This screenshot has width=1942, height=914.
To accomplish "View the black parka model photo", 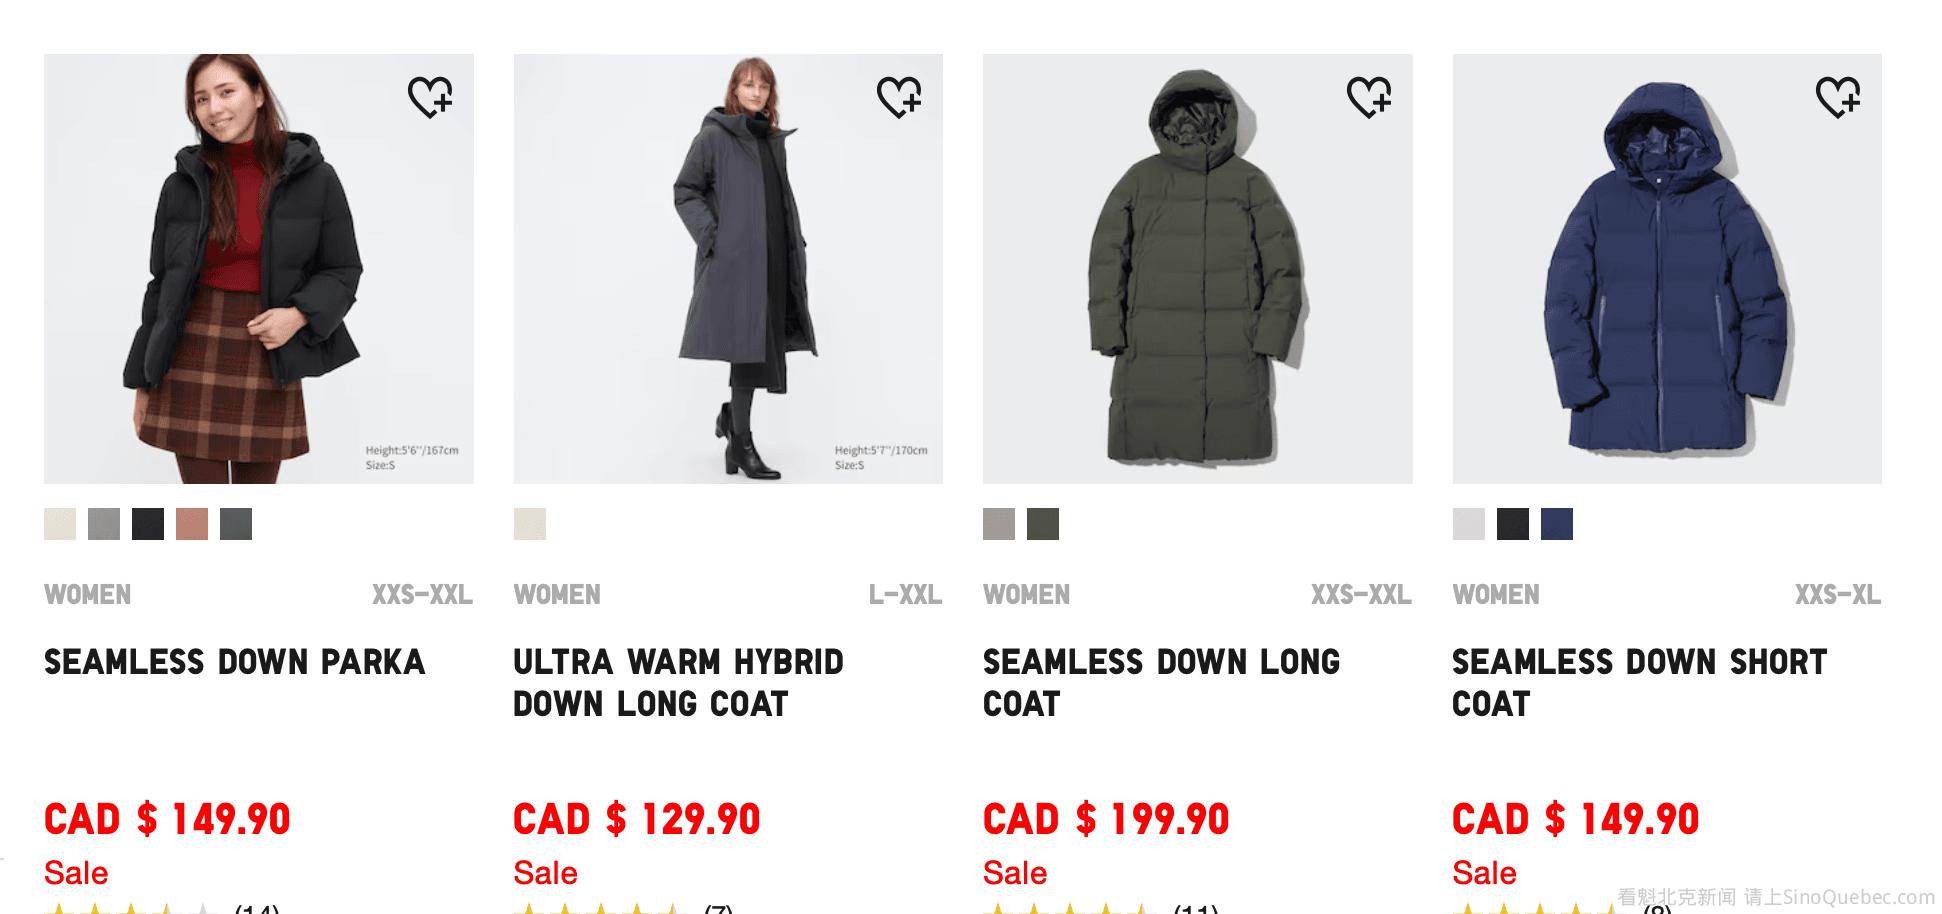I will [x=258, y=269].
